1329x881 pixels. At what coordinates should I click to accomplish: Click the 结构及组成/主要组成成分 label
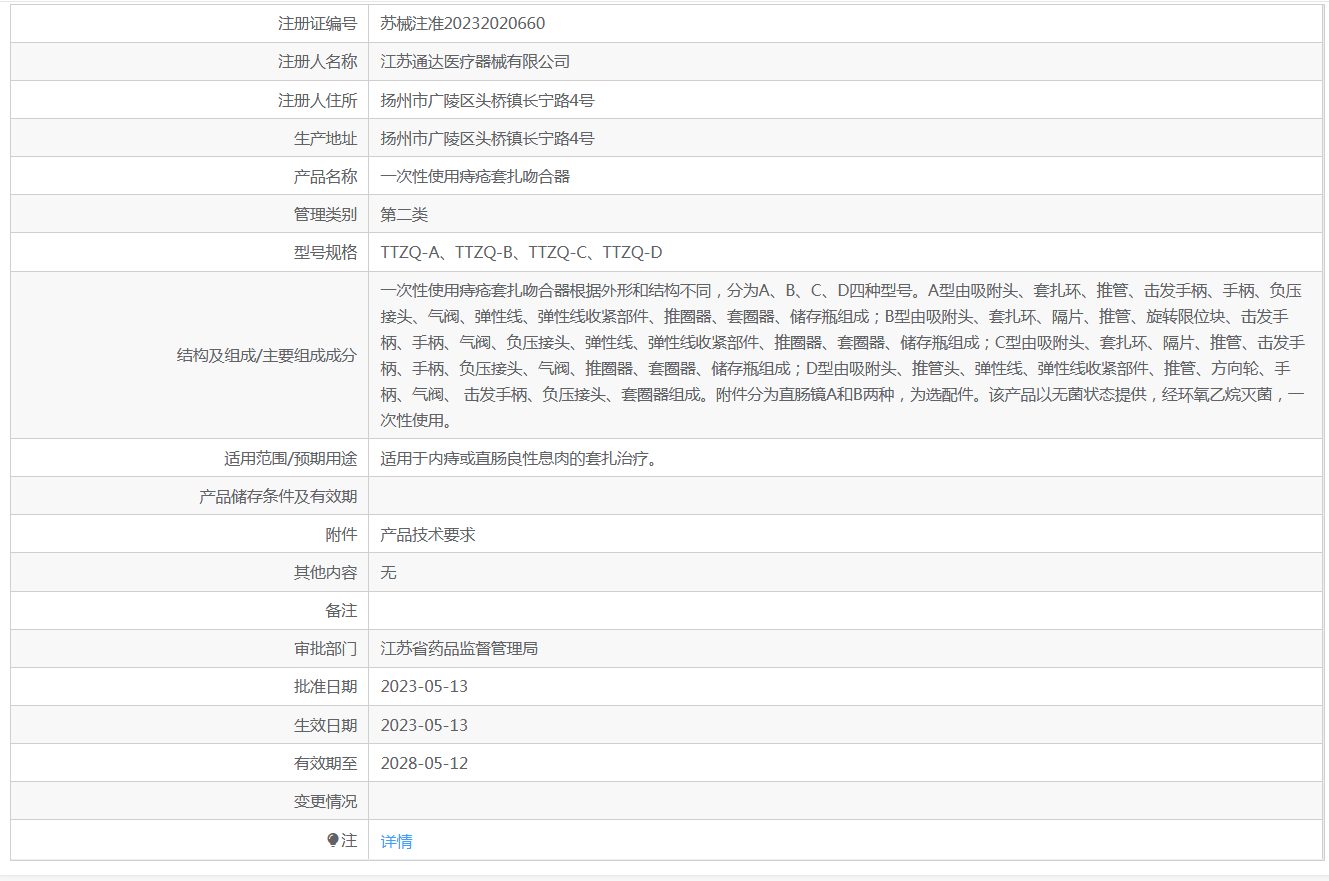tap(267, 355)
